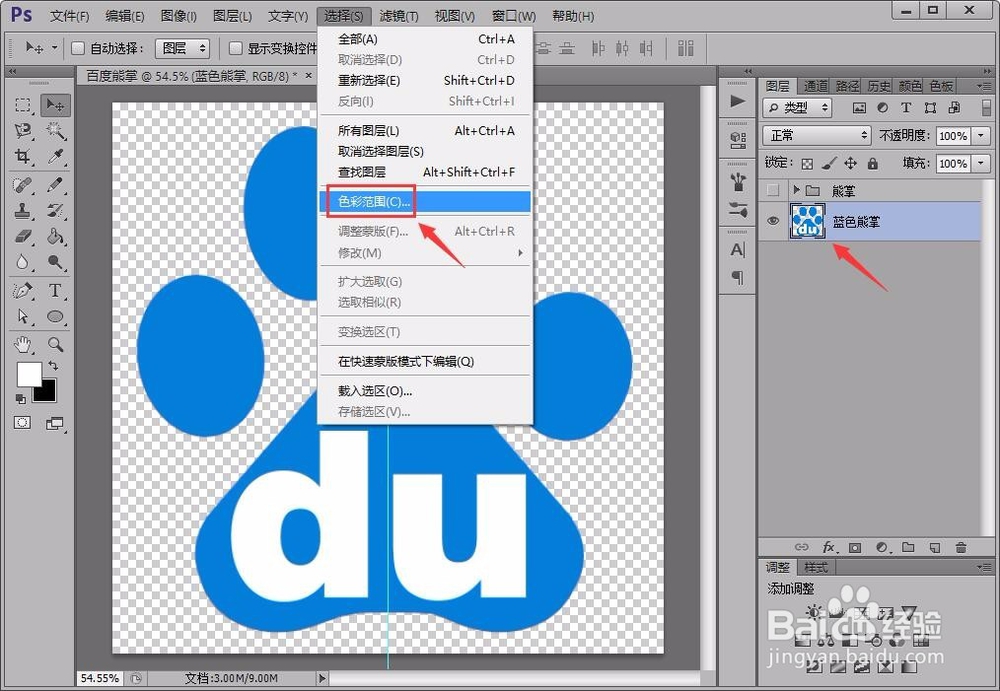Select the History Brush tool
Screen dimensions: 1000x691
(x=55, y=211)
